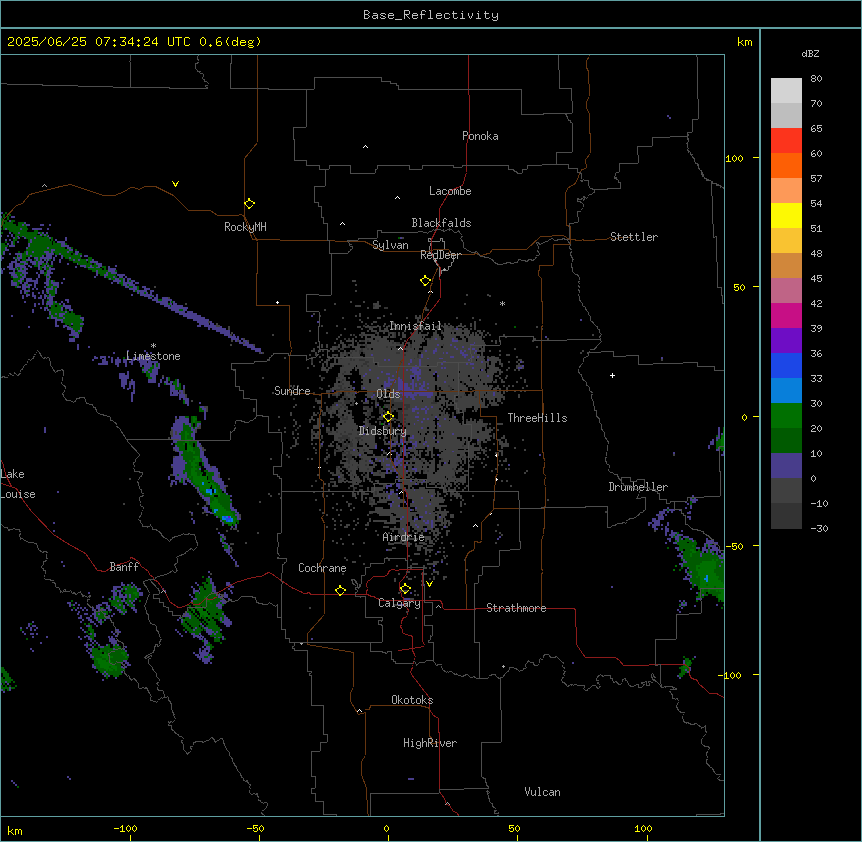
Task: Select the red 65–60 dBZ legend swatch
Action: coord(786,141)
